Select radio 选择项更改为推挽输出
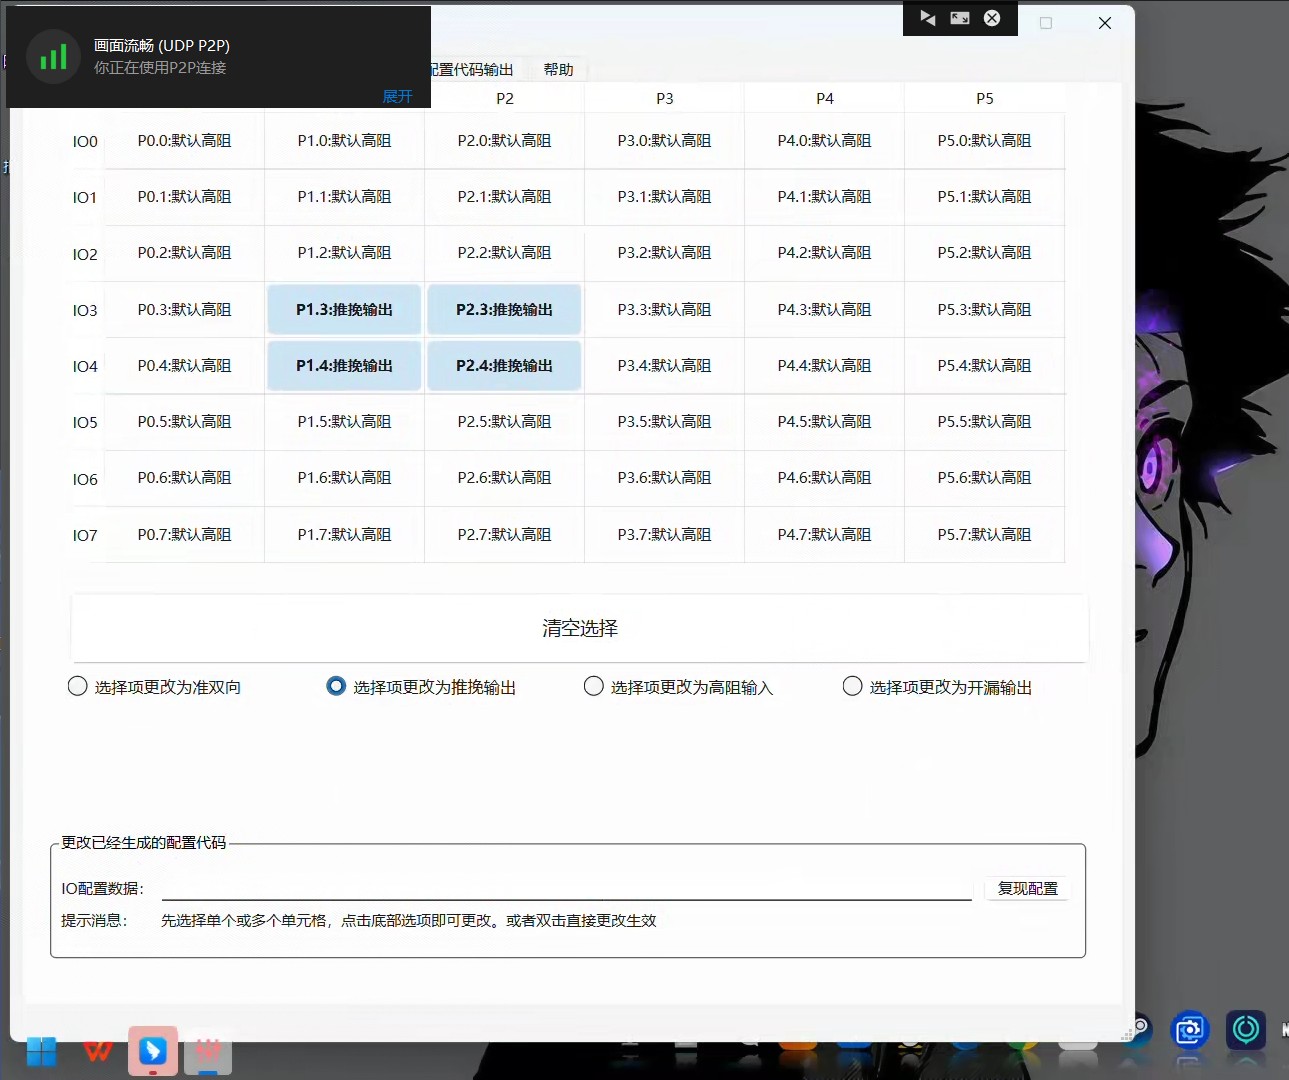 [421, 687]
